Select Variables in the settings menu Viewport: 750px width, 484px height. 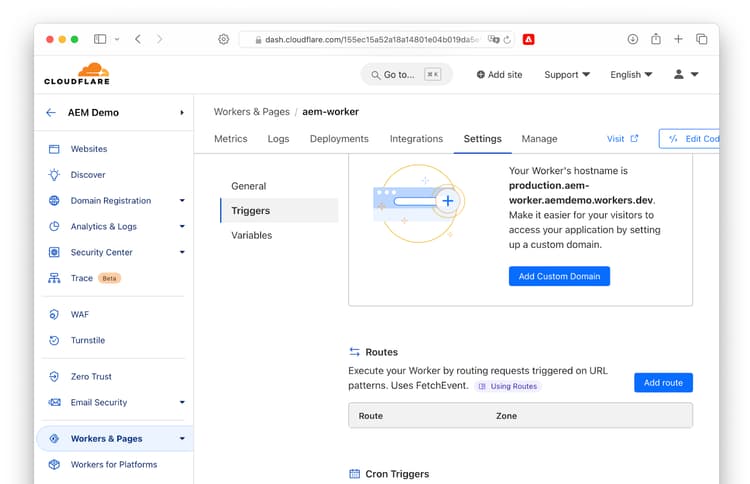[x=251, y=235]
